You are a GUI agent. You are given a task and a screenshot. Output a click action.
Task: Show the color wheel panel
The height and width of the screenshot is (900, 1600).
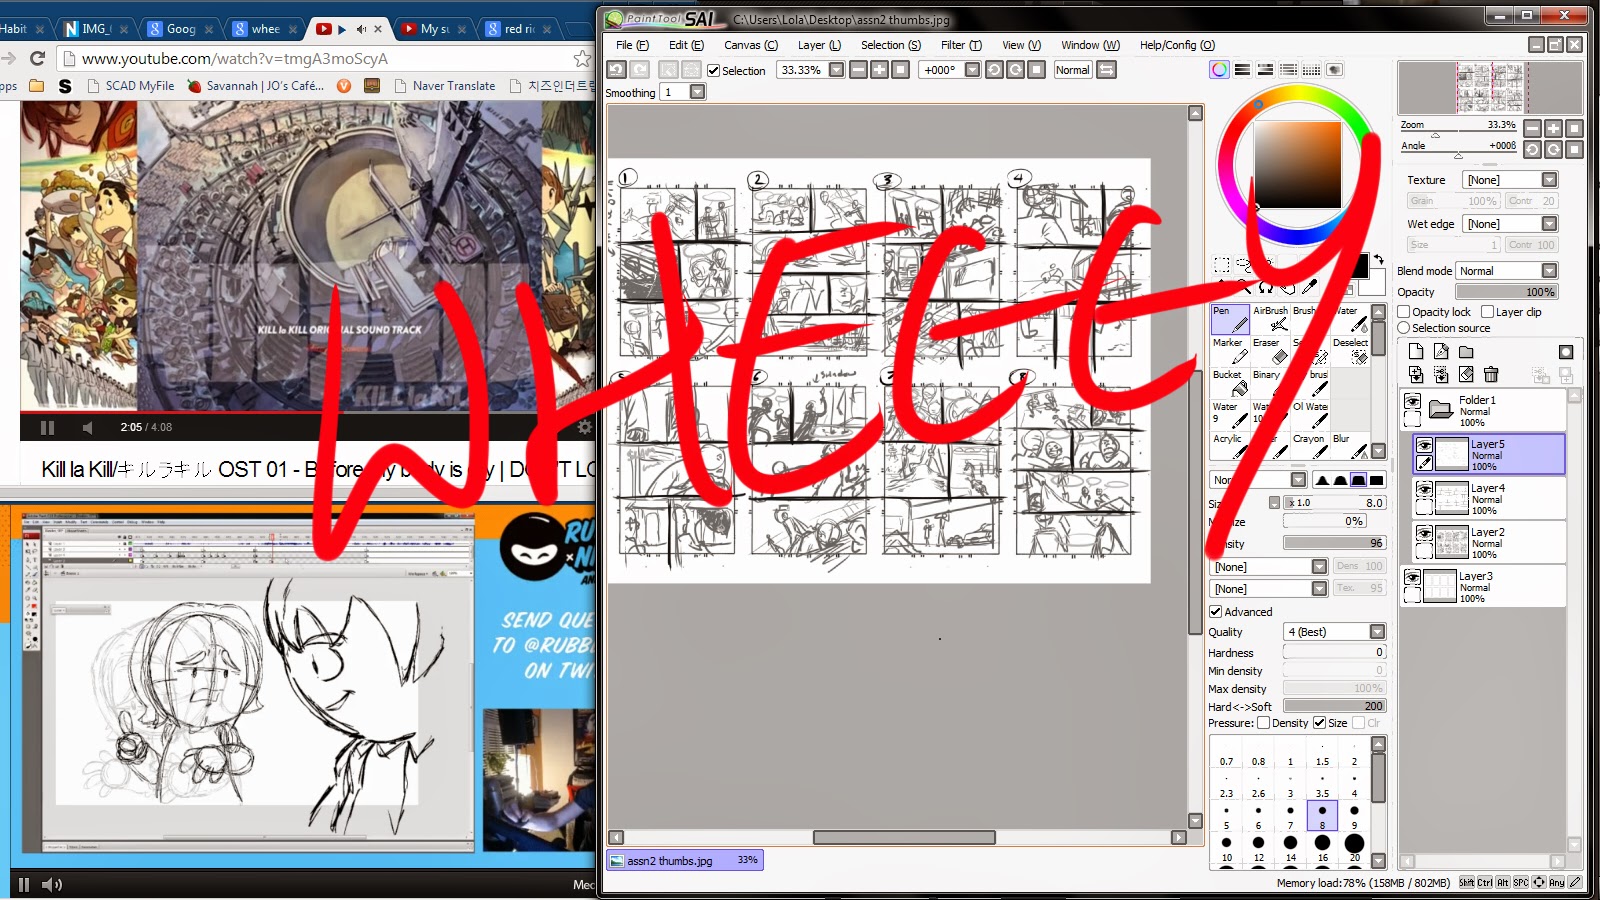point(1219,70)
